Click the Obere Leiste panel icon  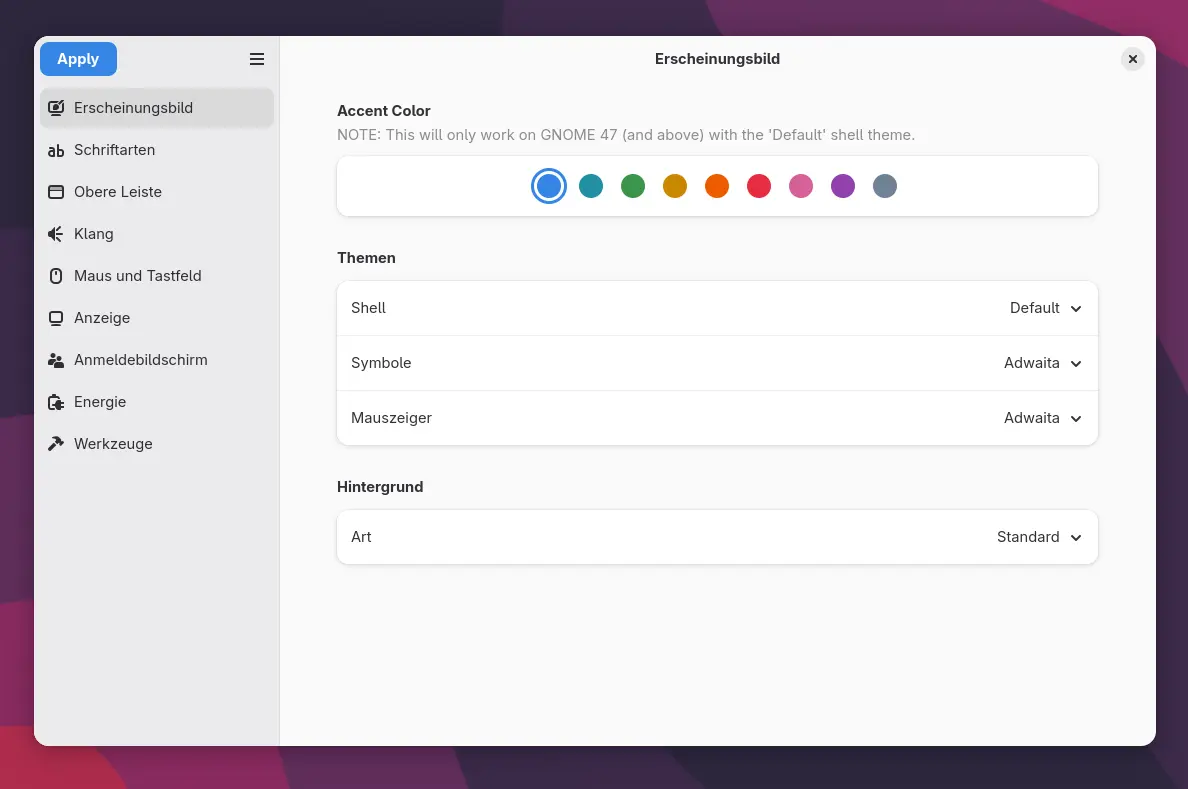pyautogui.click(x=56, y=192)
